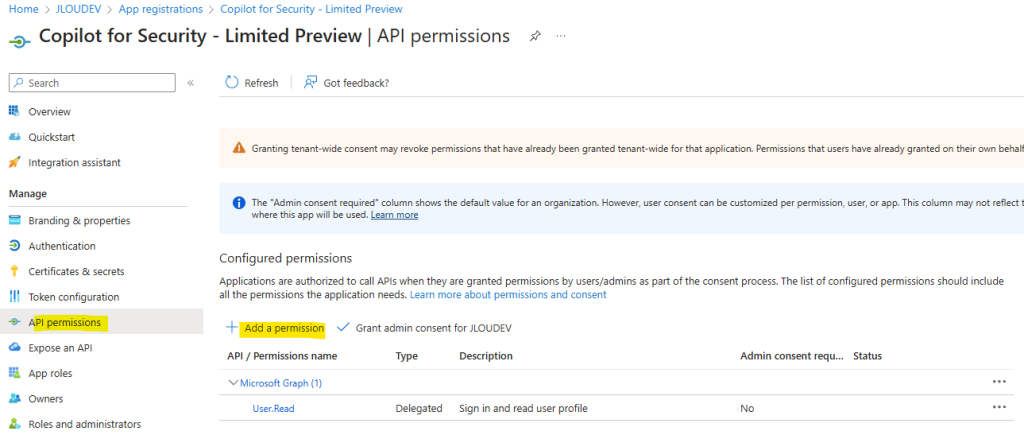Open Expose an API page
Screen dimensions: 1024x435
60,348
